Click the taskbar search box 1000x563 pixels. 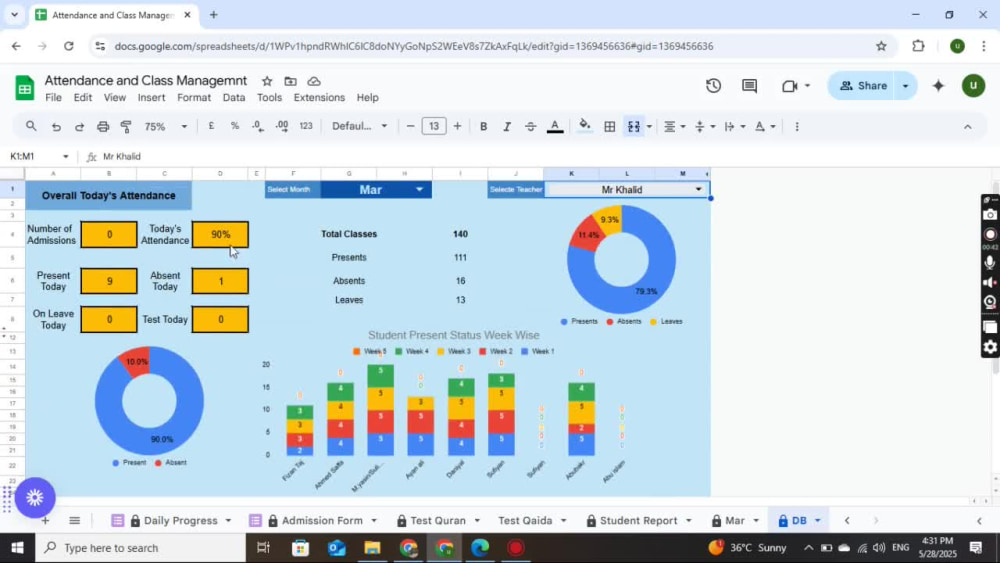[x=140, y=548]
